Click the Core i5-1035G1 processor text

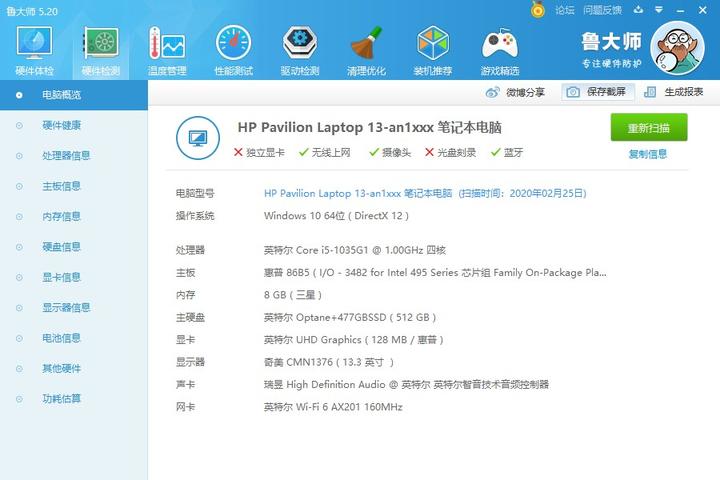(x=354, y=250)
